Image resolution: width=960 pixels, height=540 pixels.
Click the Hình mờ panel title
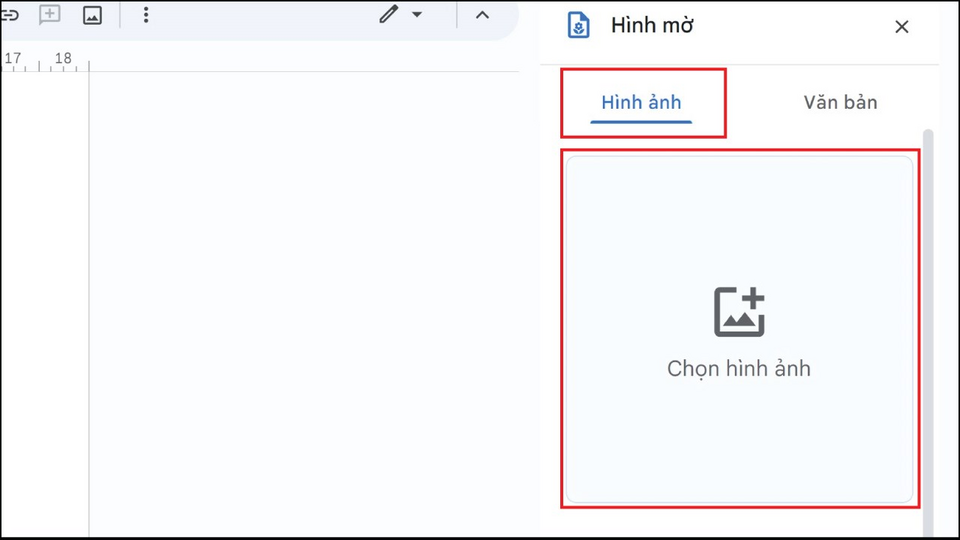pyautogui.click(x=652, y=26)
